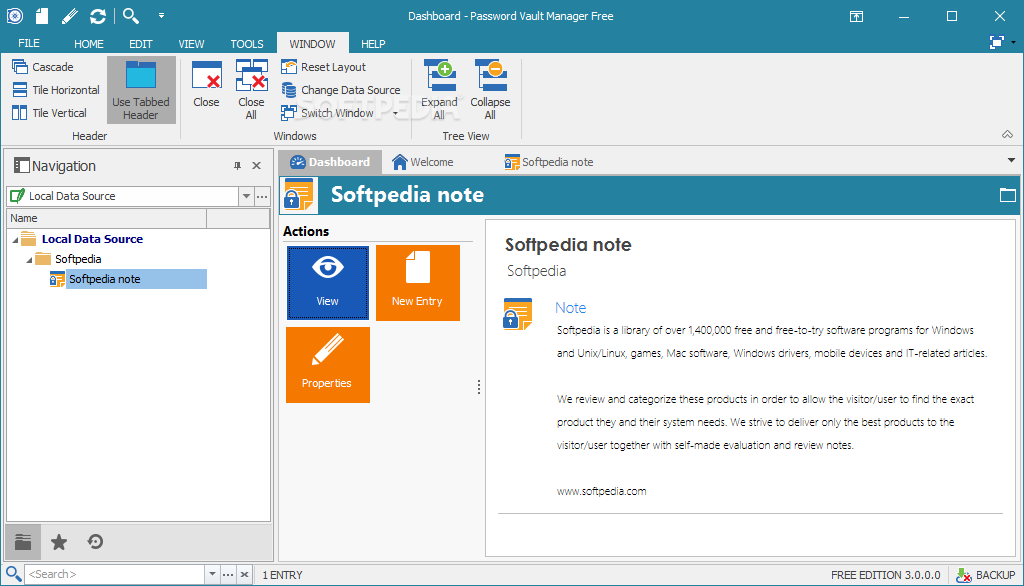
Task: Click Cascade windows option
Action: point(42,67)
